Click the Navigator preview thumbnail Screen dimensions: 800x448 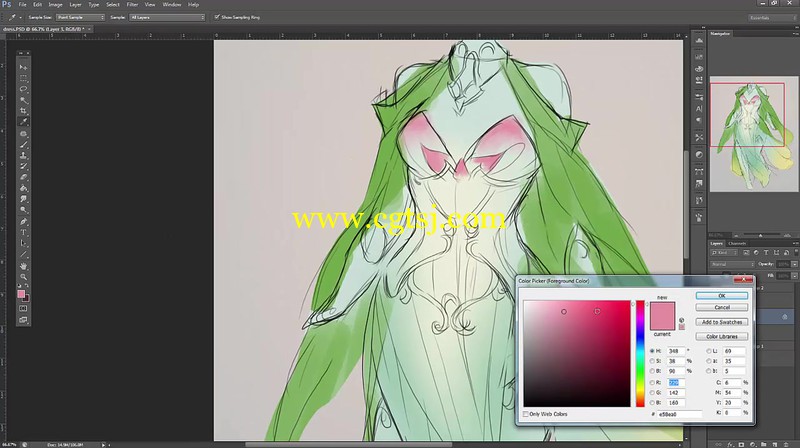point(754,134)
